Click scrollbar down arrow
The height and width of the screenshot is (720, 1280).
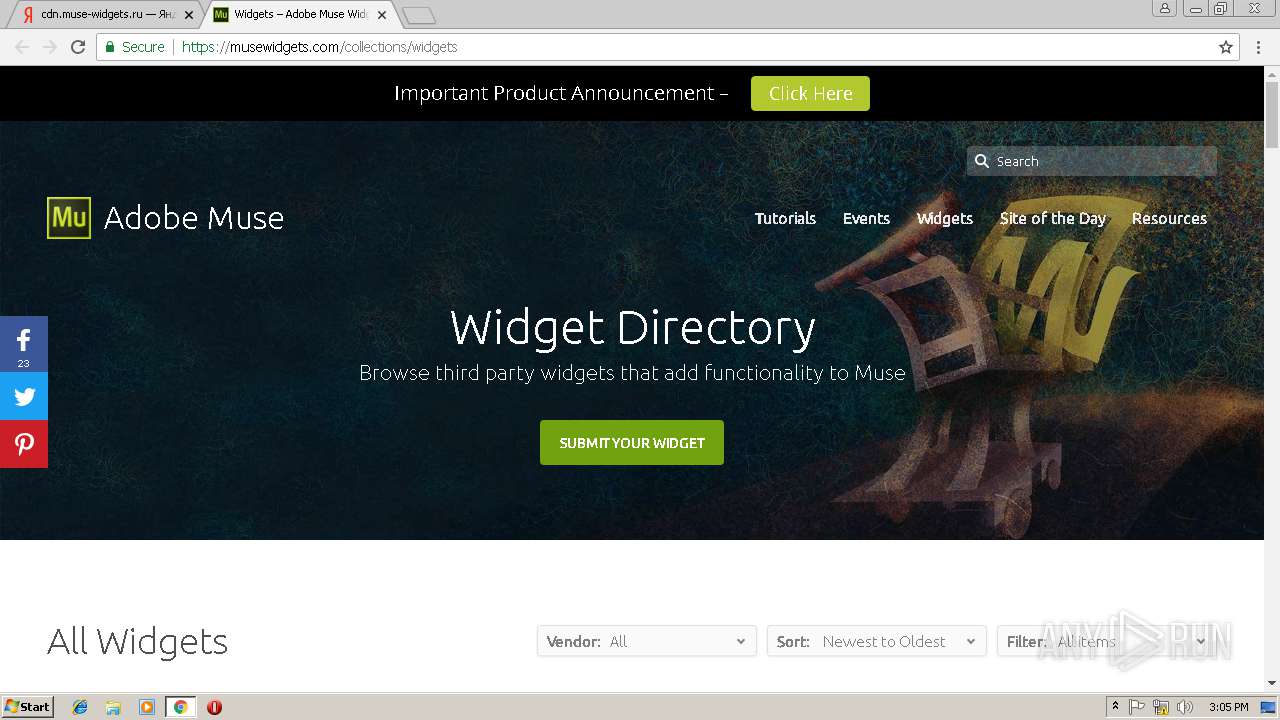pos(1272,683)
